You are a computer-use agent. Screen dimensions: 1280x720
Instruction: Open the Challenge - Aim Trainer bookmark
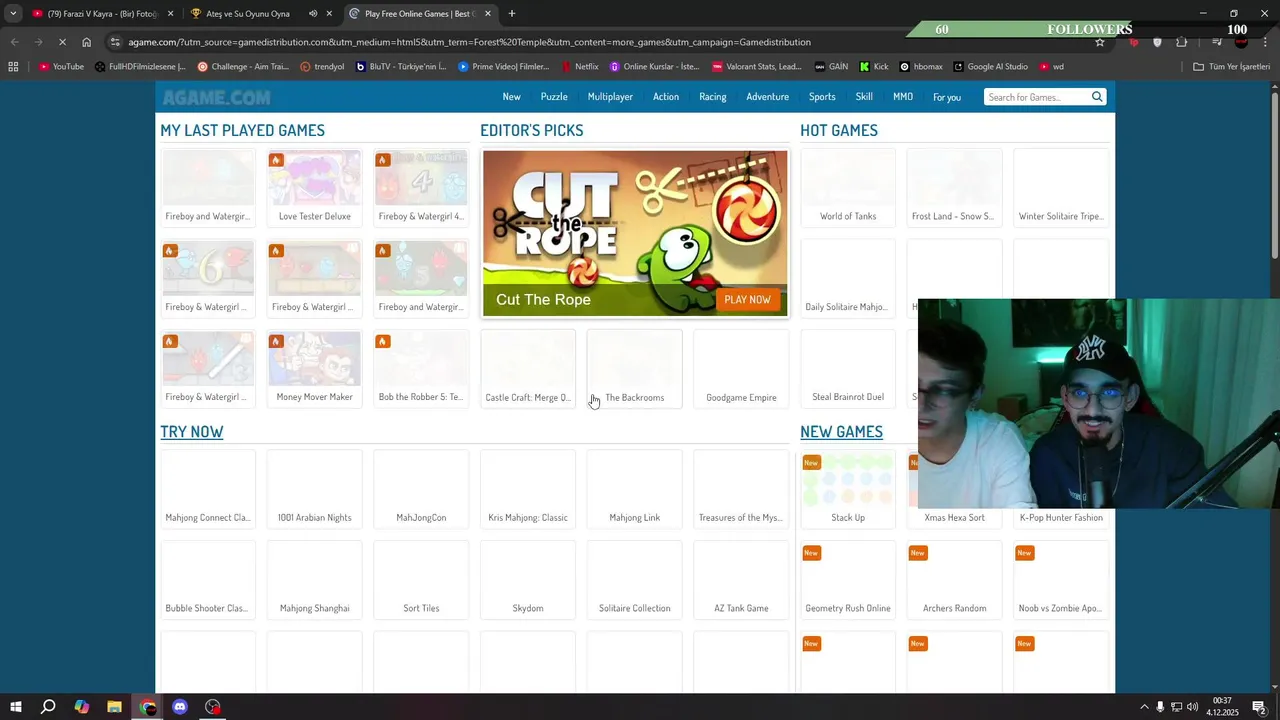243,67
